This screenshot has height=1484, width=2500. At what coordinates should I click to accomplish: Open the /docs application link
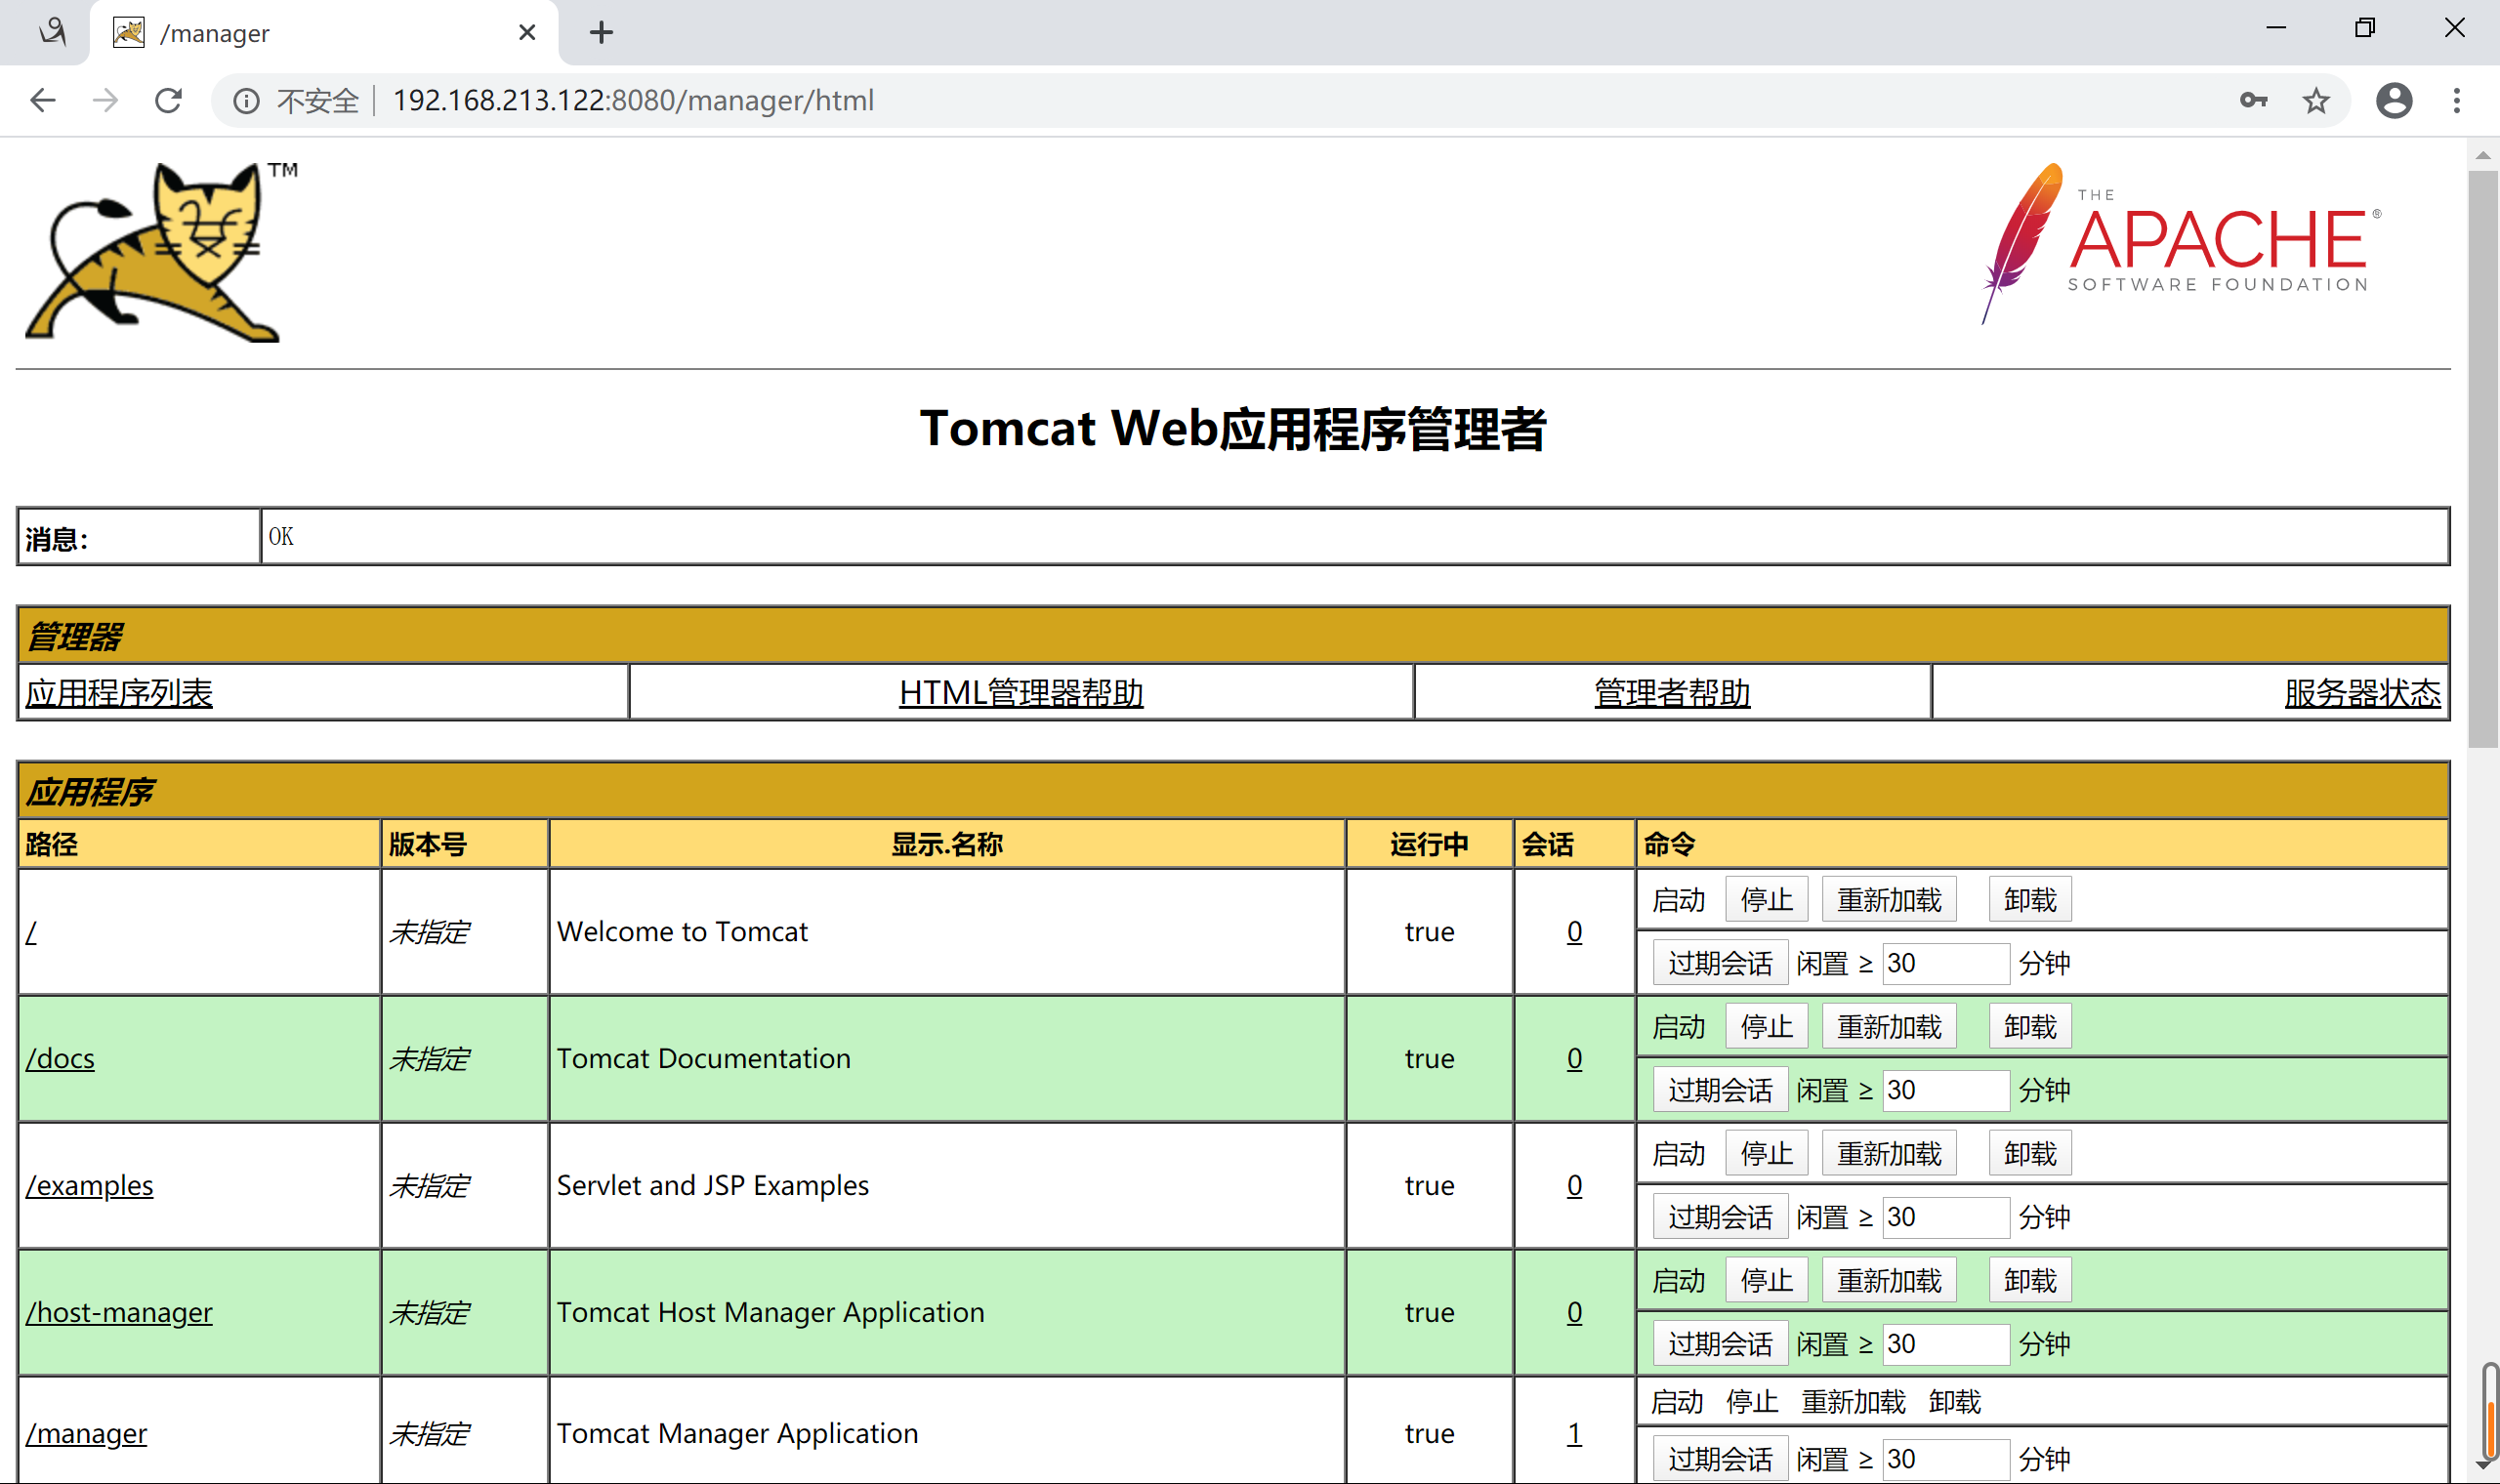click(60, 1058)
